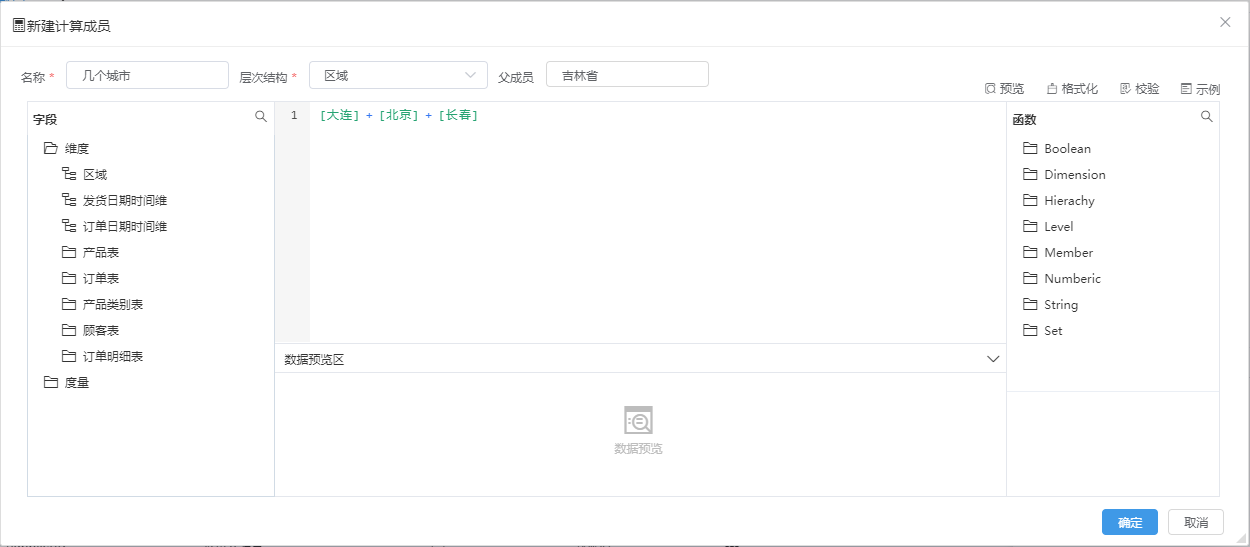Viewport: 1250px width, 547px height.
Task: Click the [大连] + [北京] + [长春] expression
Action: 399,116
